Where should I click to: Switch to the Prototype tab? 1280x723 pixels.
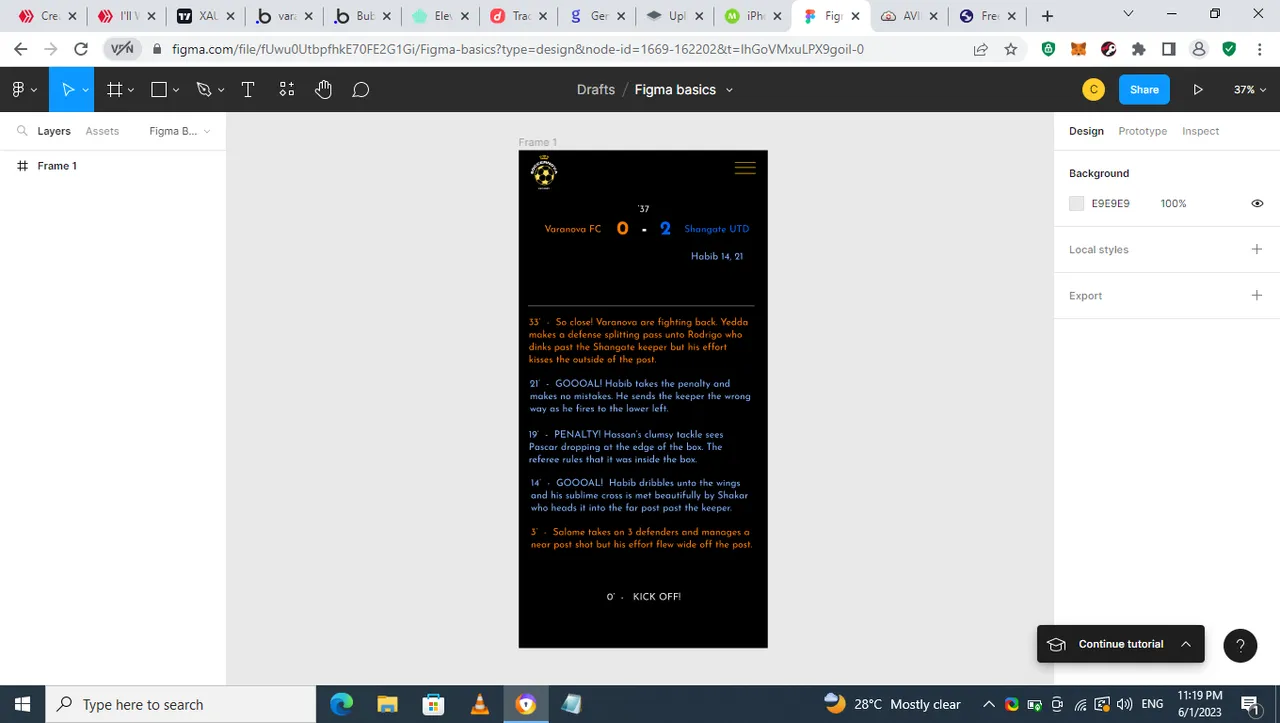tap(1142, 131)
